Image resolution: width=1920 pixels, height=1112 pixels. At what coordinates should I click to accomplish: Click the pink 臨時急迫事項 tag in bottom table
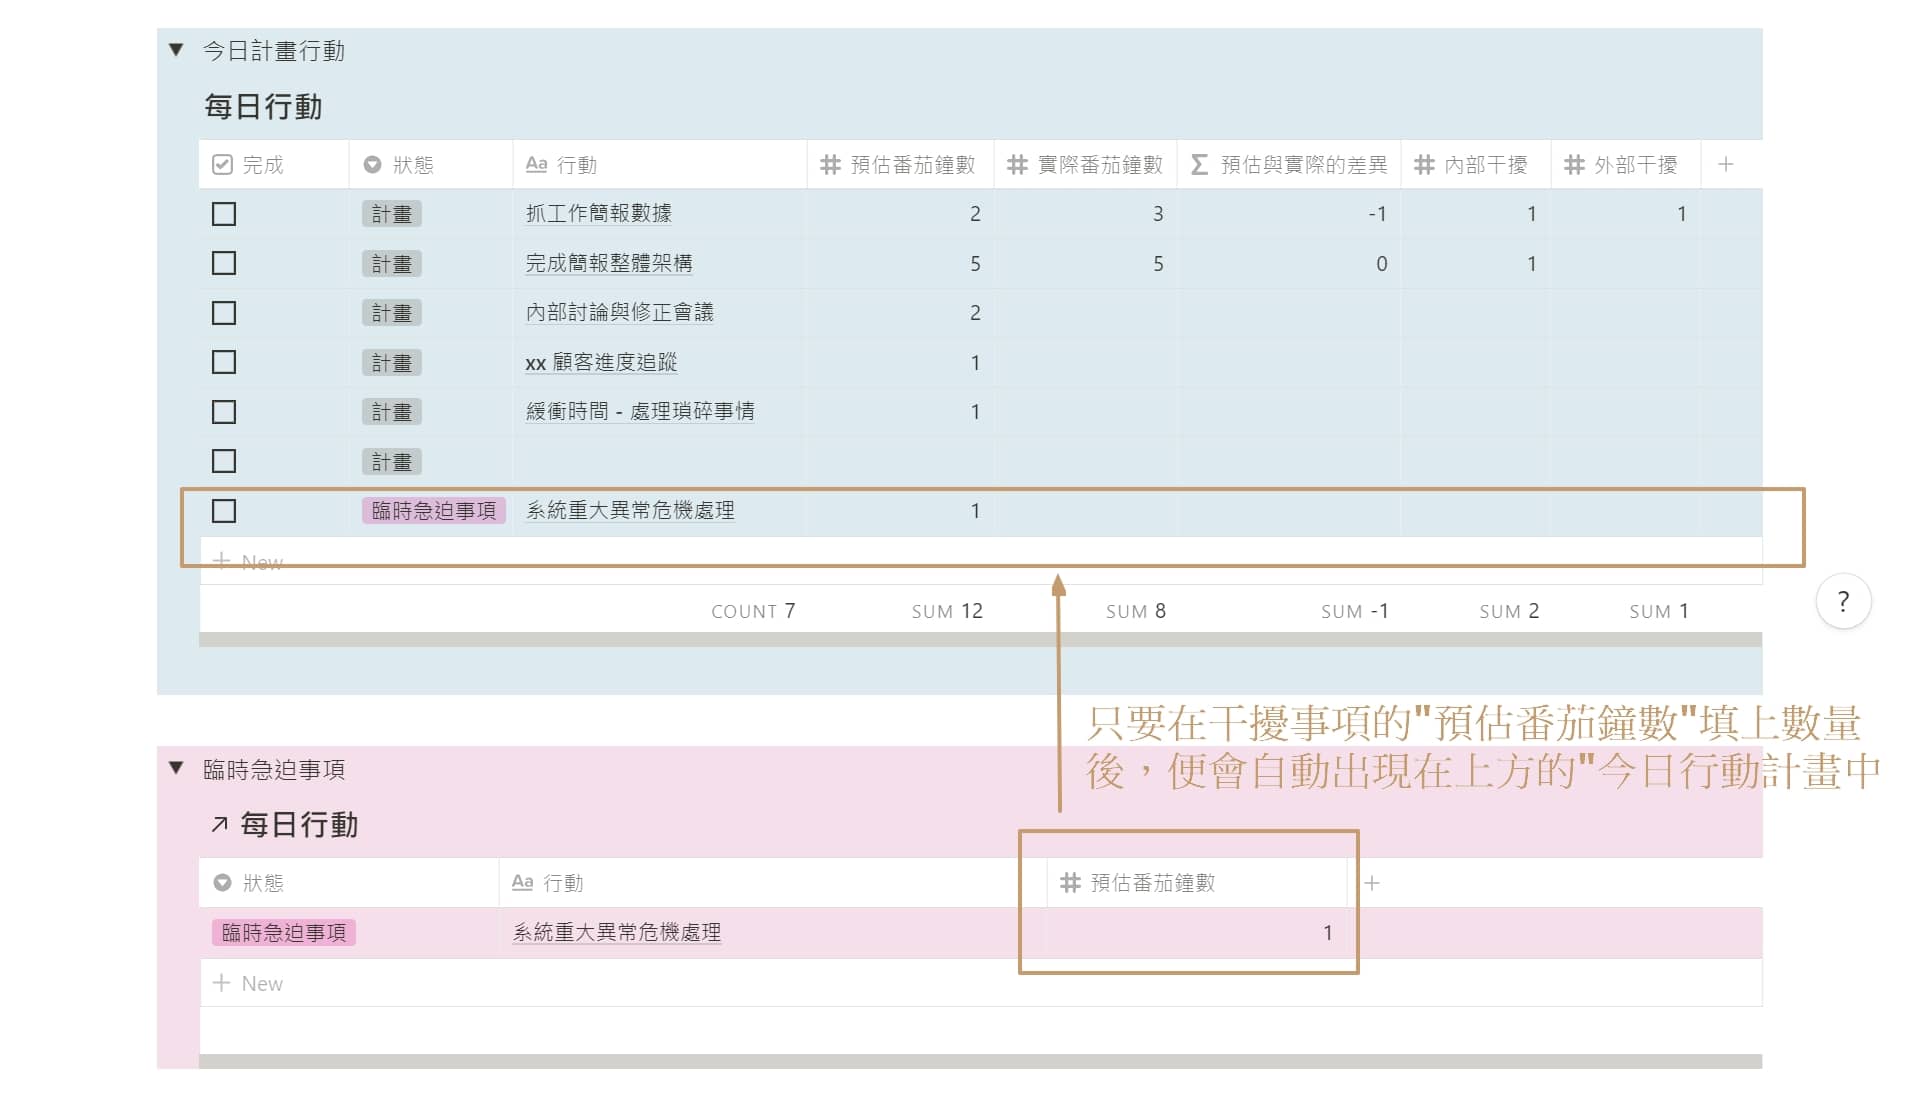tap(284, 933)
